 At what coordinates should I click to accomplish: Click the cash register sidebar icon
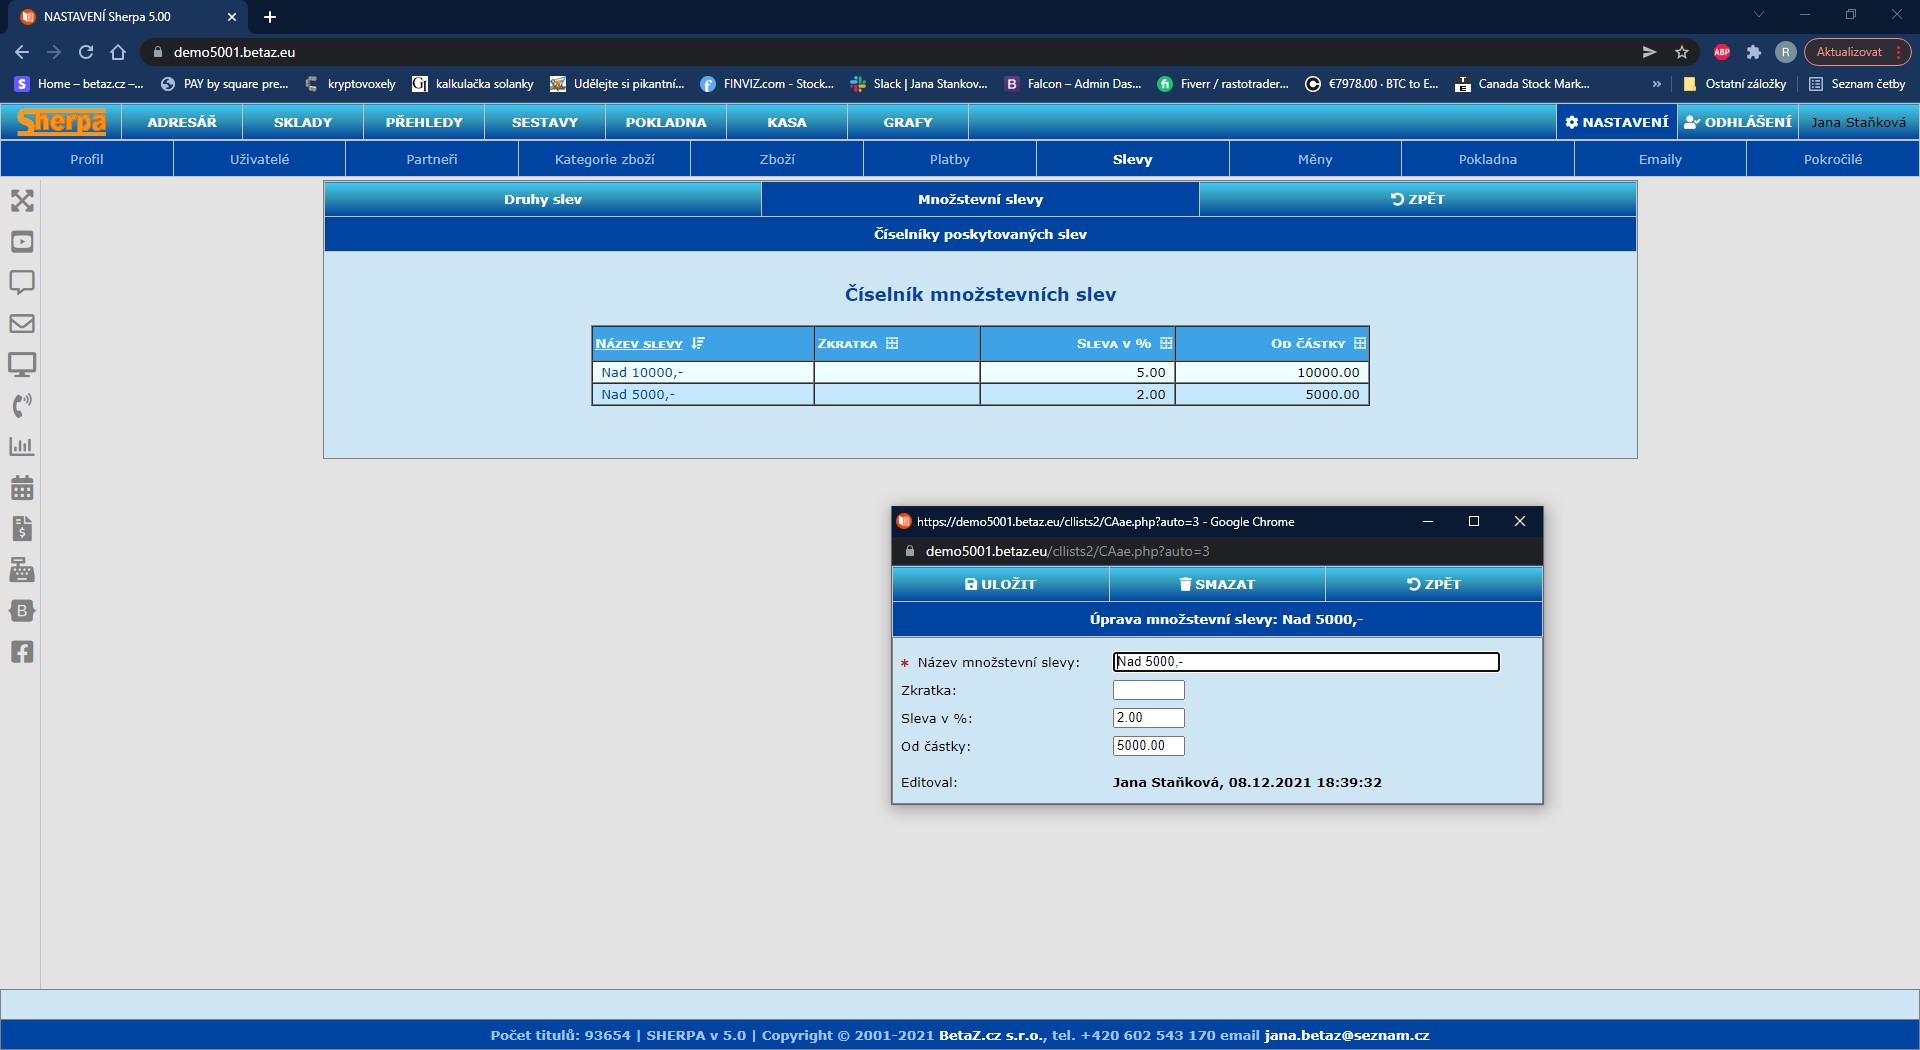(x=22, y=570)
